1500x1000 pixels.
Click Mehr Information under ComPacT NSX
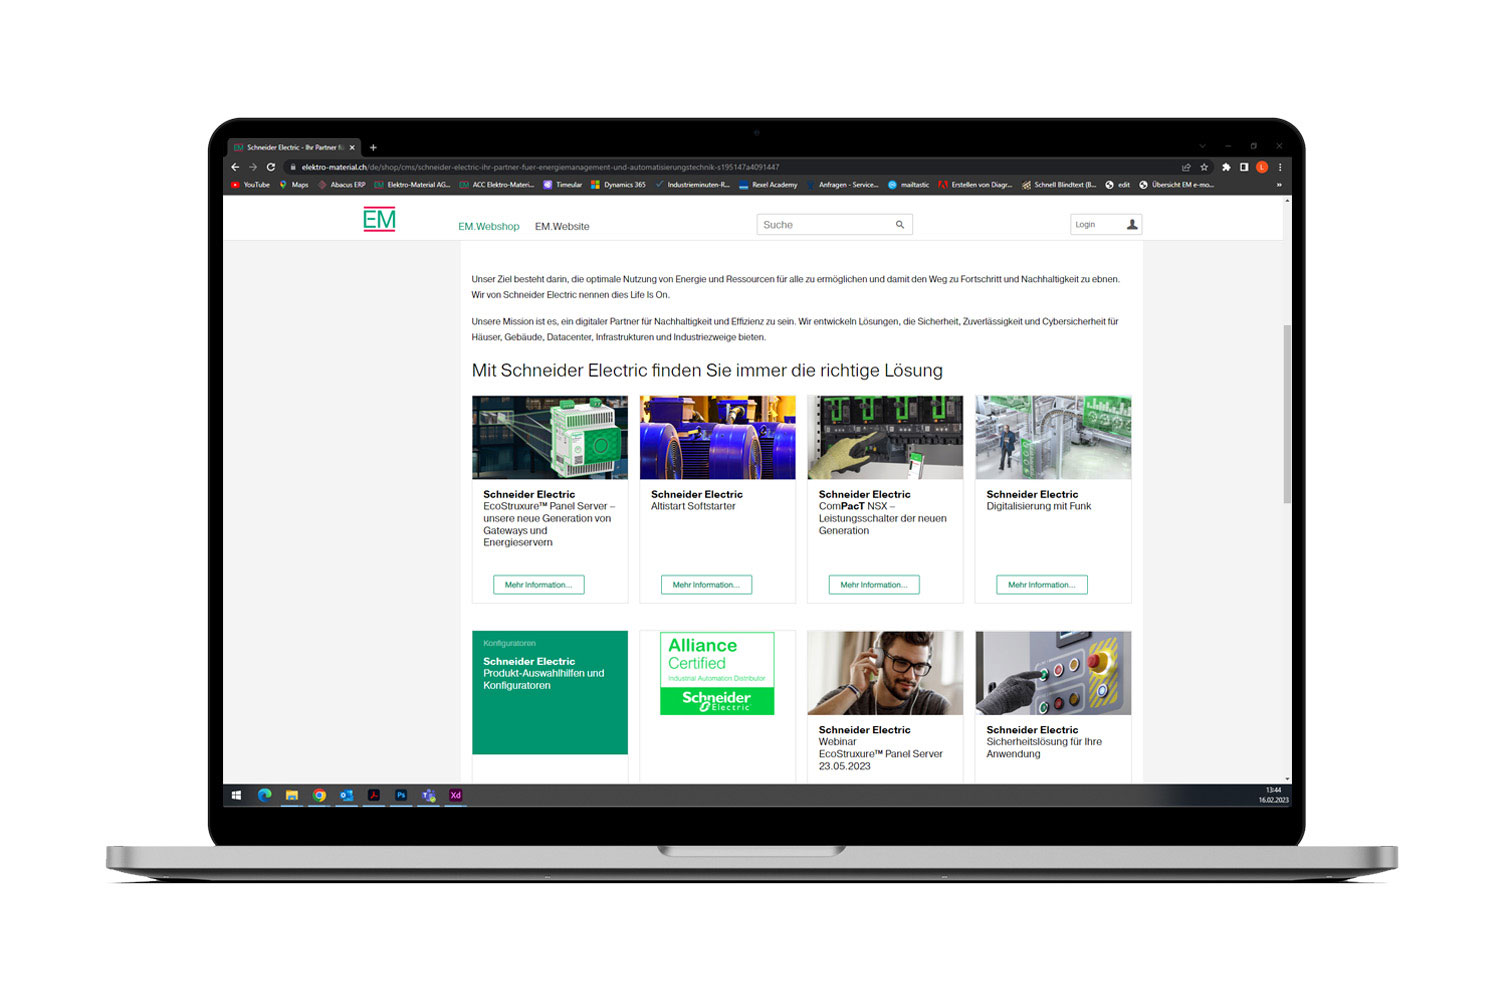(x=874, y=585)
